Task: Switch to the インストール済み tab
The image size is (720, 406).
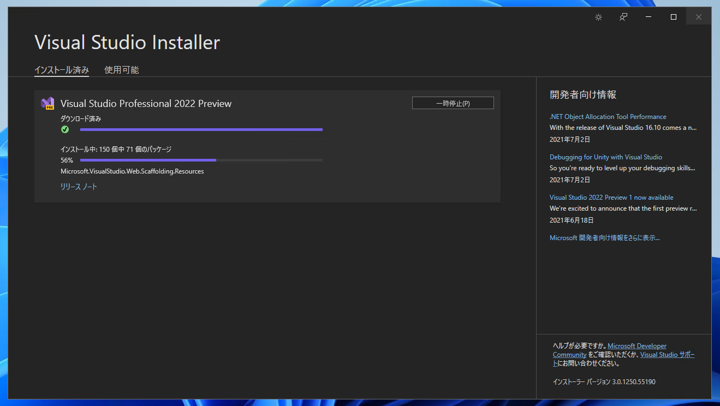Action: (62, 70)
